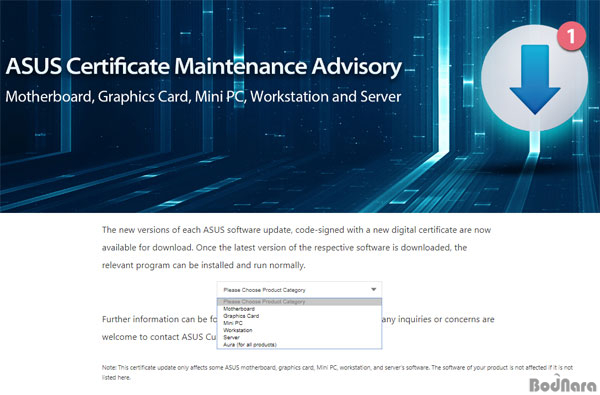Click the paragraph starting 'The new versions'
This screenshot has width=600, height=395.
point(296,248)
